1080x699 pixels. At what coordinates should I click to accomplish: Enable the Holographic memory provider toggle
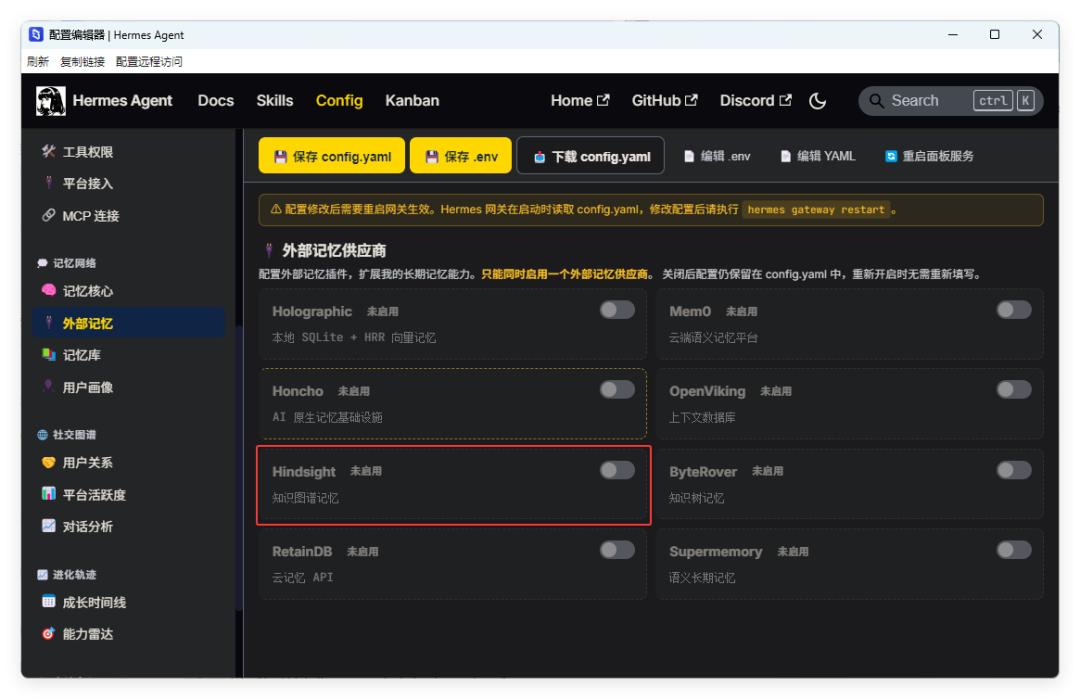[617, 310]
